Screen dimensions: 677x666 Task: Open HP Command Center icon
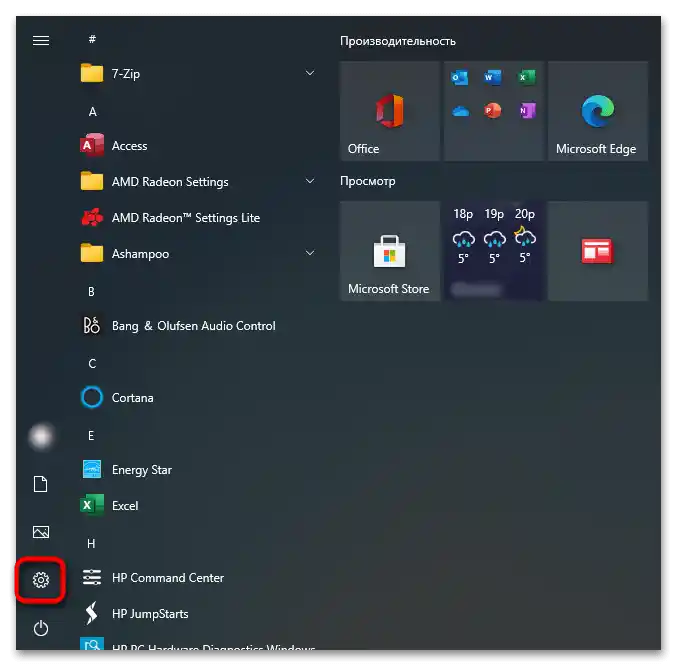92,577
